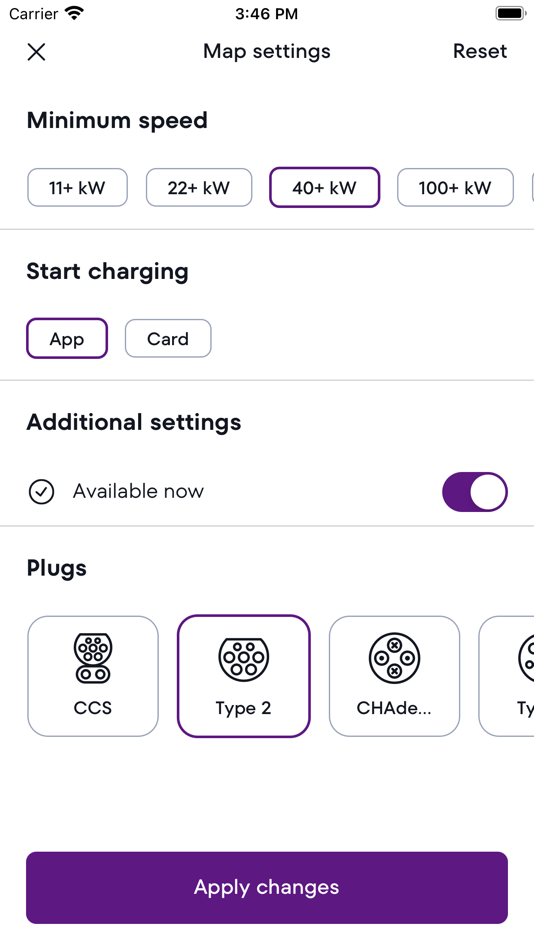Tap the Wi-Fi icon in status bar
This screenshot has width=534, height=950.
(x=75, y=13)
